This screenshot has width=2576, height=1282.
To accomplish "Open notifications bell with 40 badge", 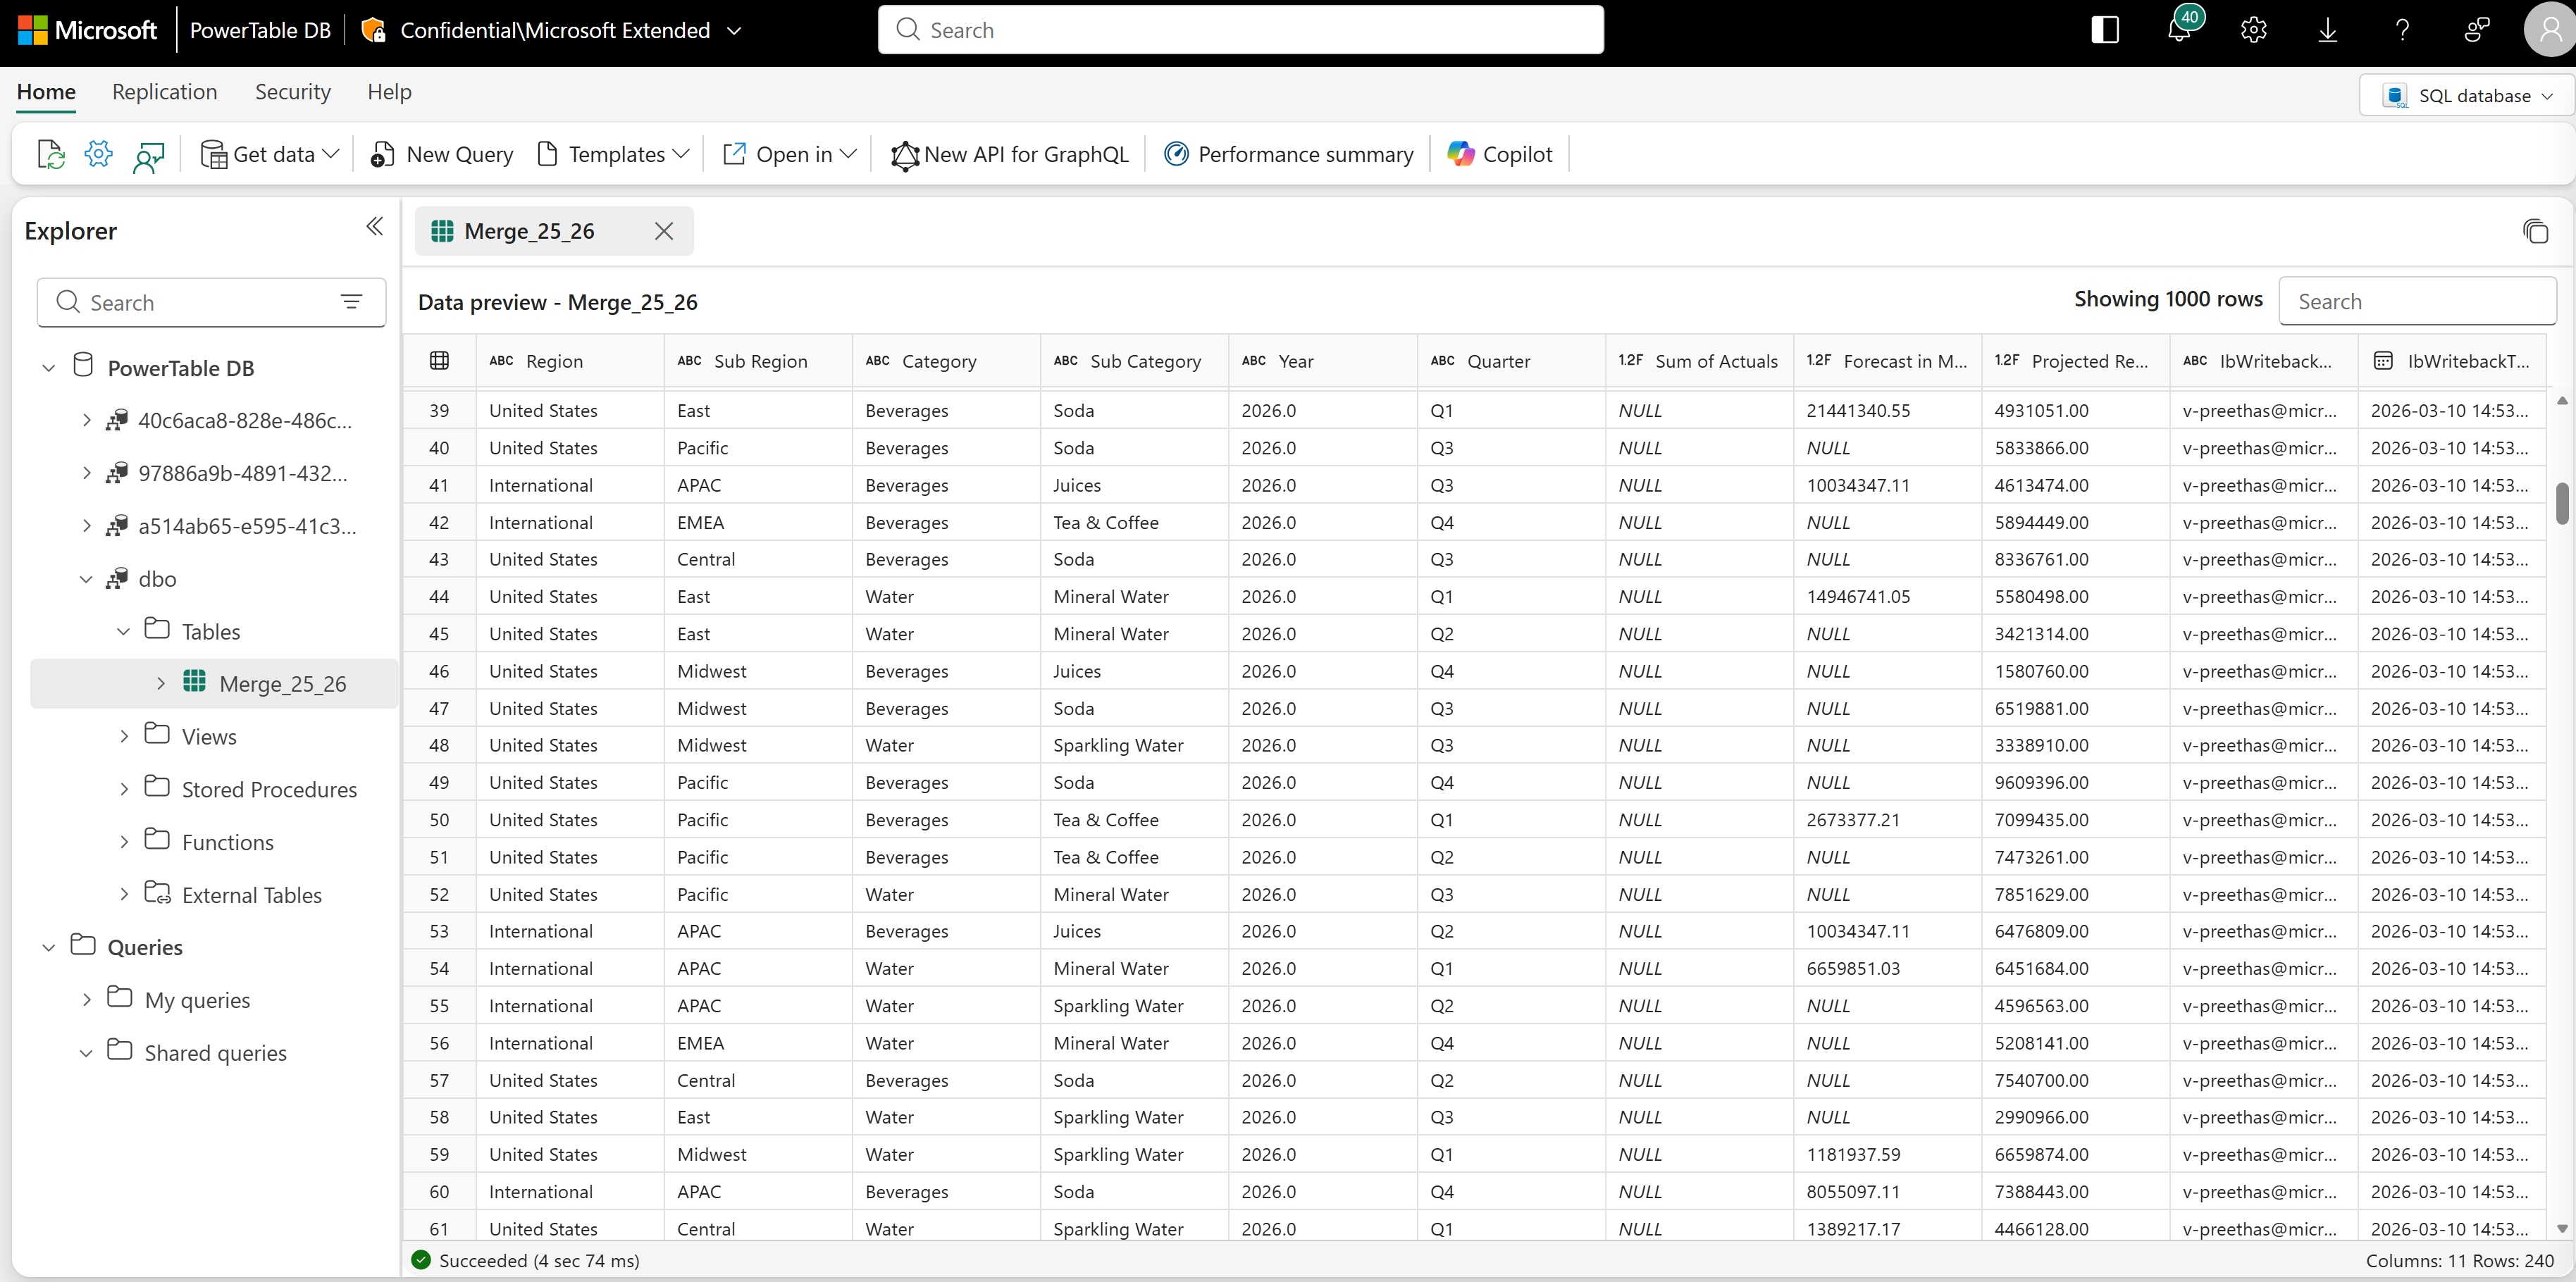I will (2179, 30).
